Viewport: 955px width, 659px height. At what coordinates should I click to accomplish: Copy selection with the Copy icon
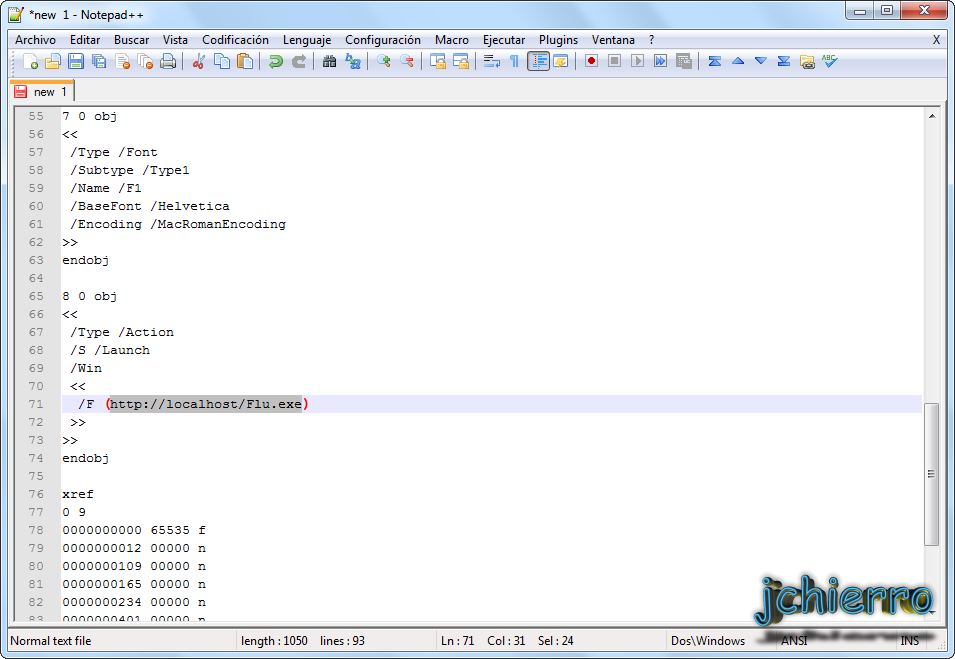click(222, 62)
